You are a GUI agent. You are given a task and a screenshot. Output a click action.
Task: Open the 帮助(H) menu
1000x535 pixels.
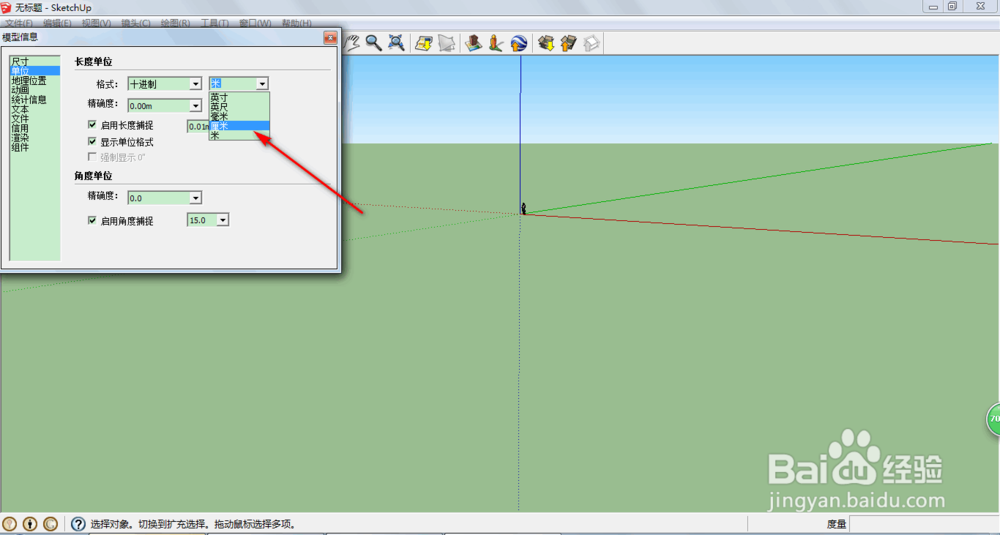[297, 24]
